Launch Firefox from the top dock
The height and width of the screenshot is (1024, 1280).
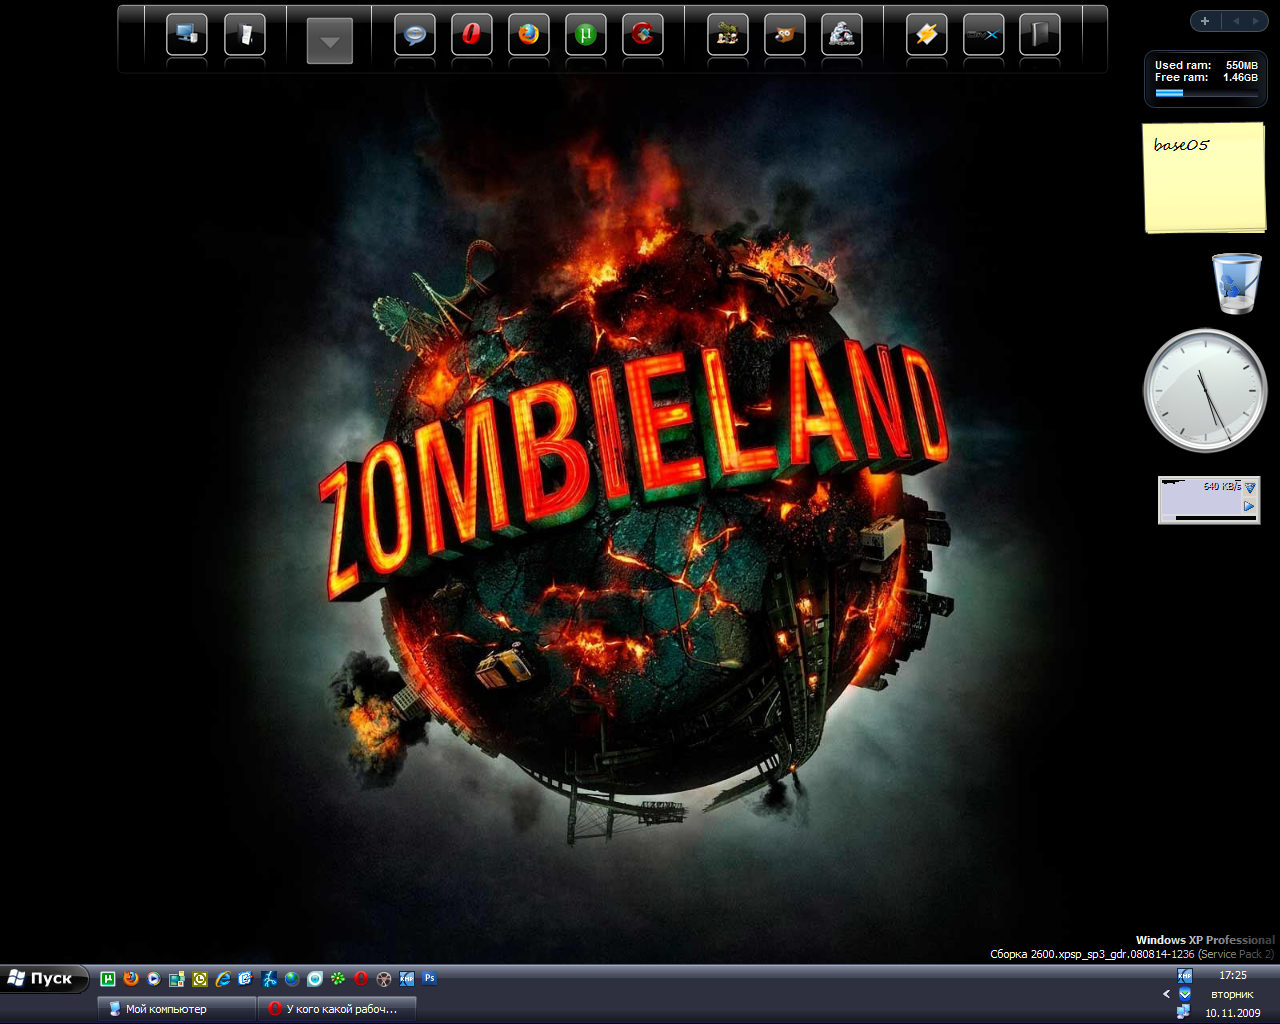click(x=528, y=35)
